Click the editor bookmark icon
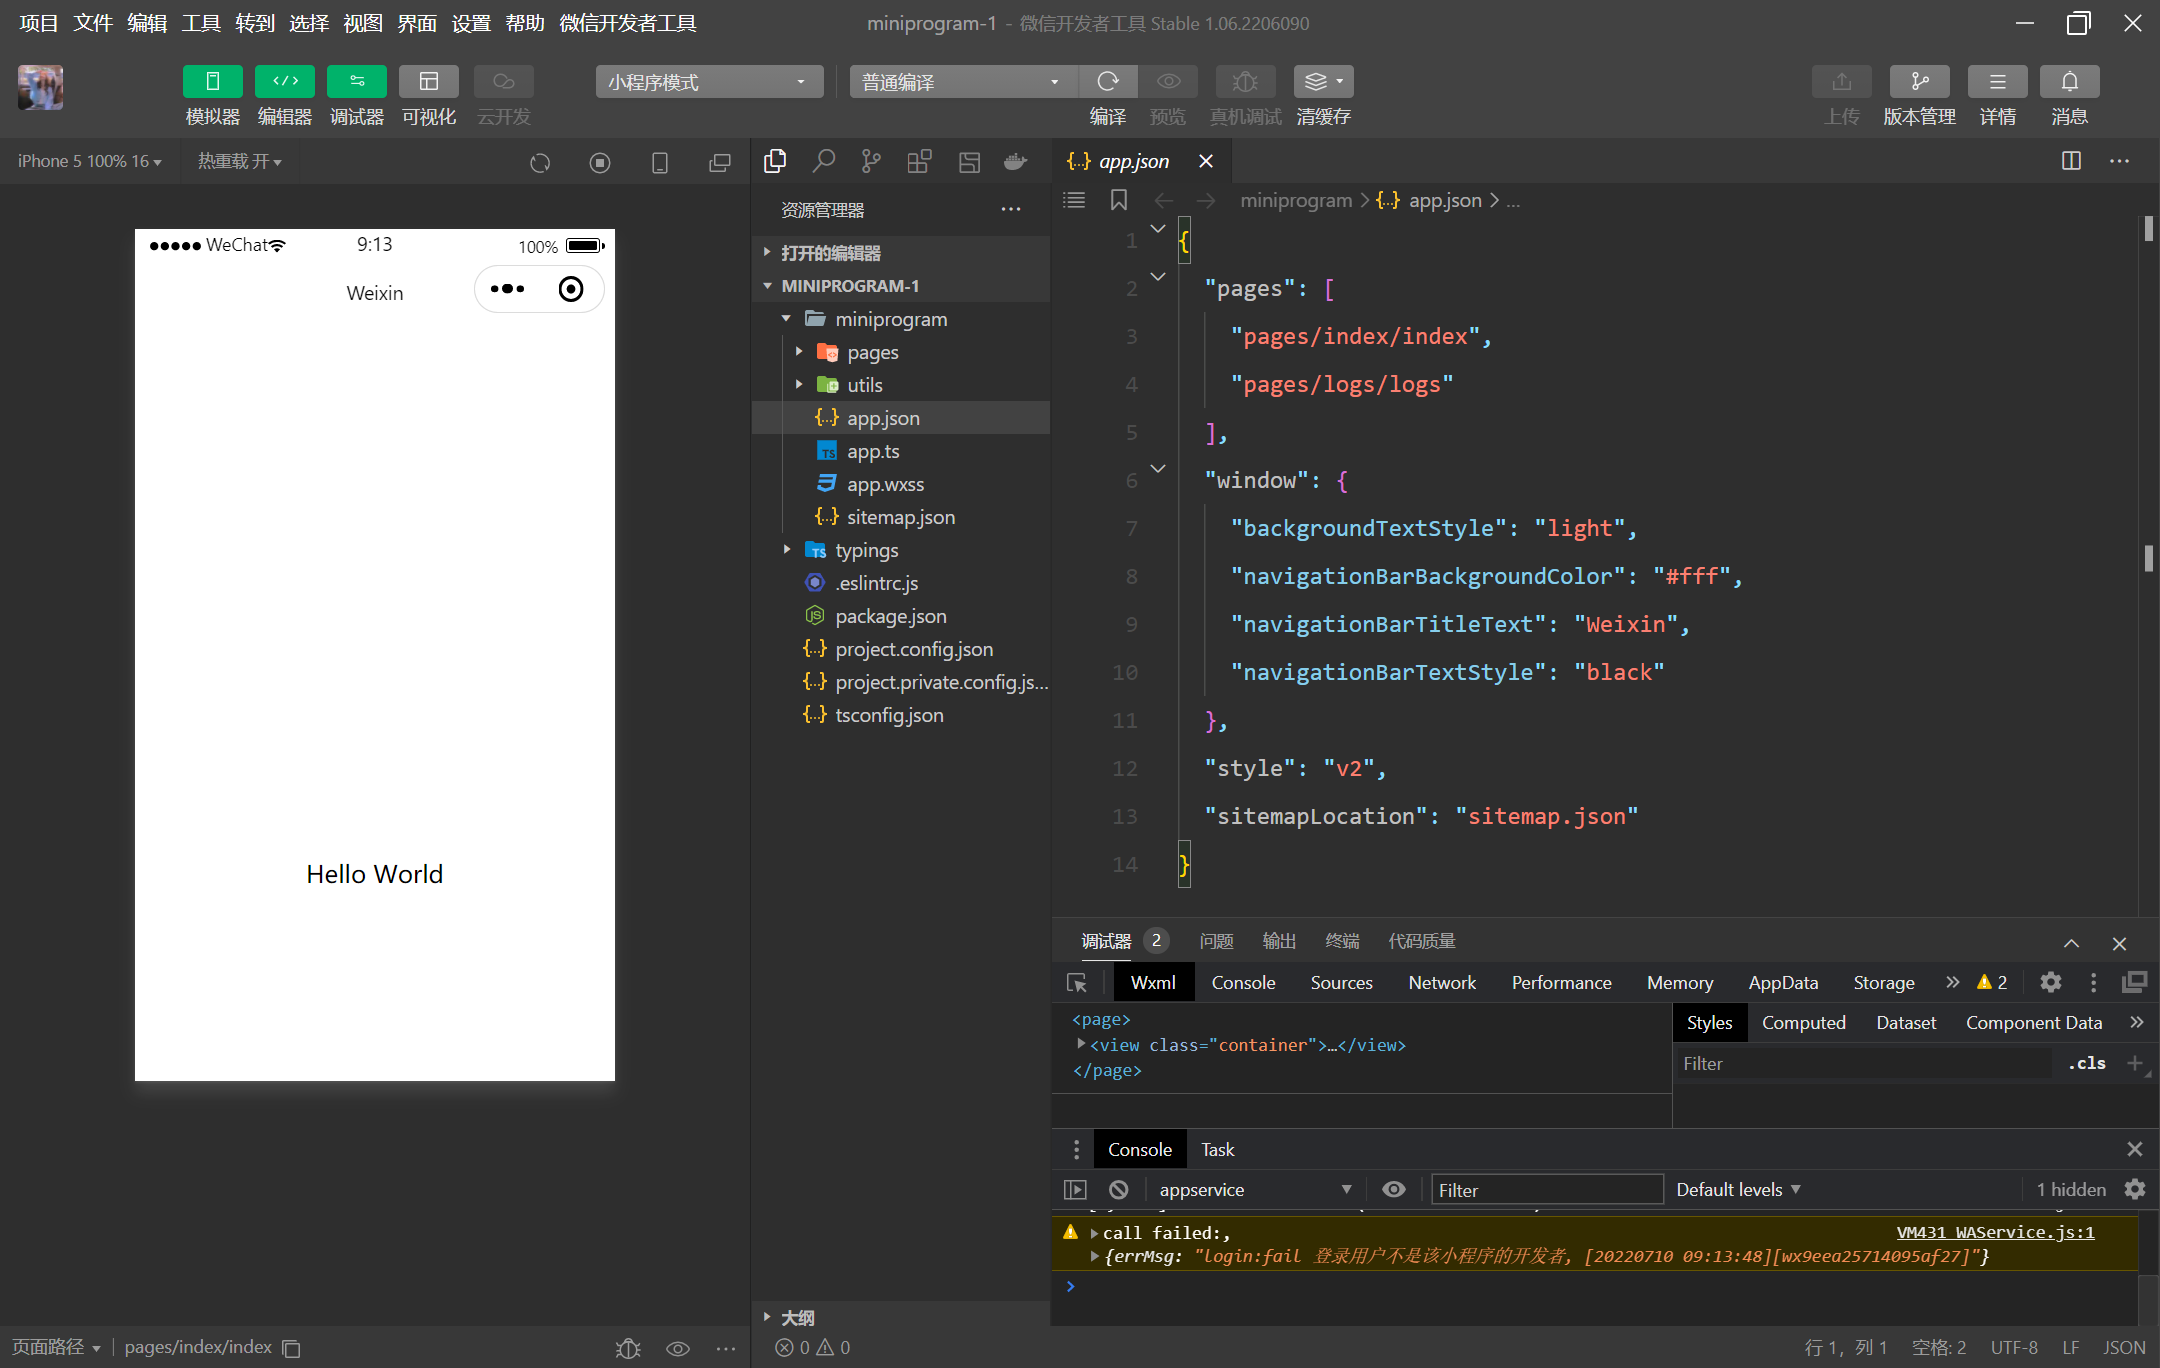 [x=1119, y=200]
